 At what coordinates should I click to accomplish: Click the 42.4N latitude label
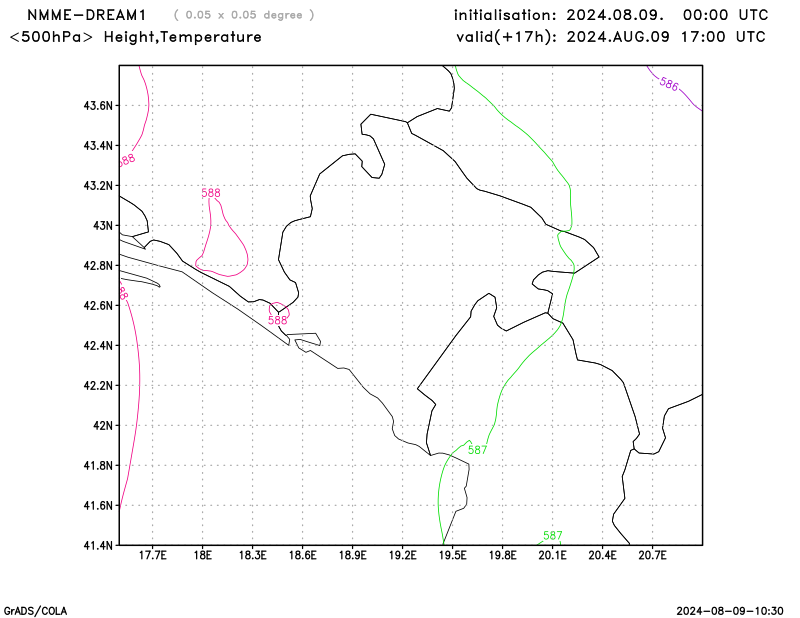[x=98, y=345]
